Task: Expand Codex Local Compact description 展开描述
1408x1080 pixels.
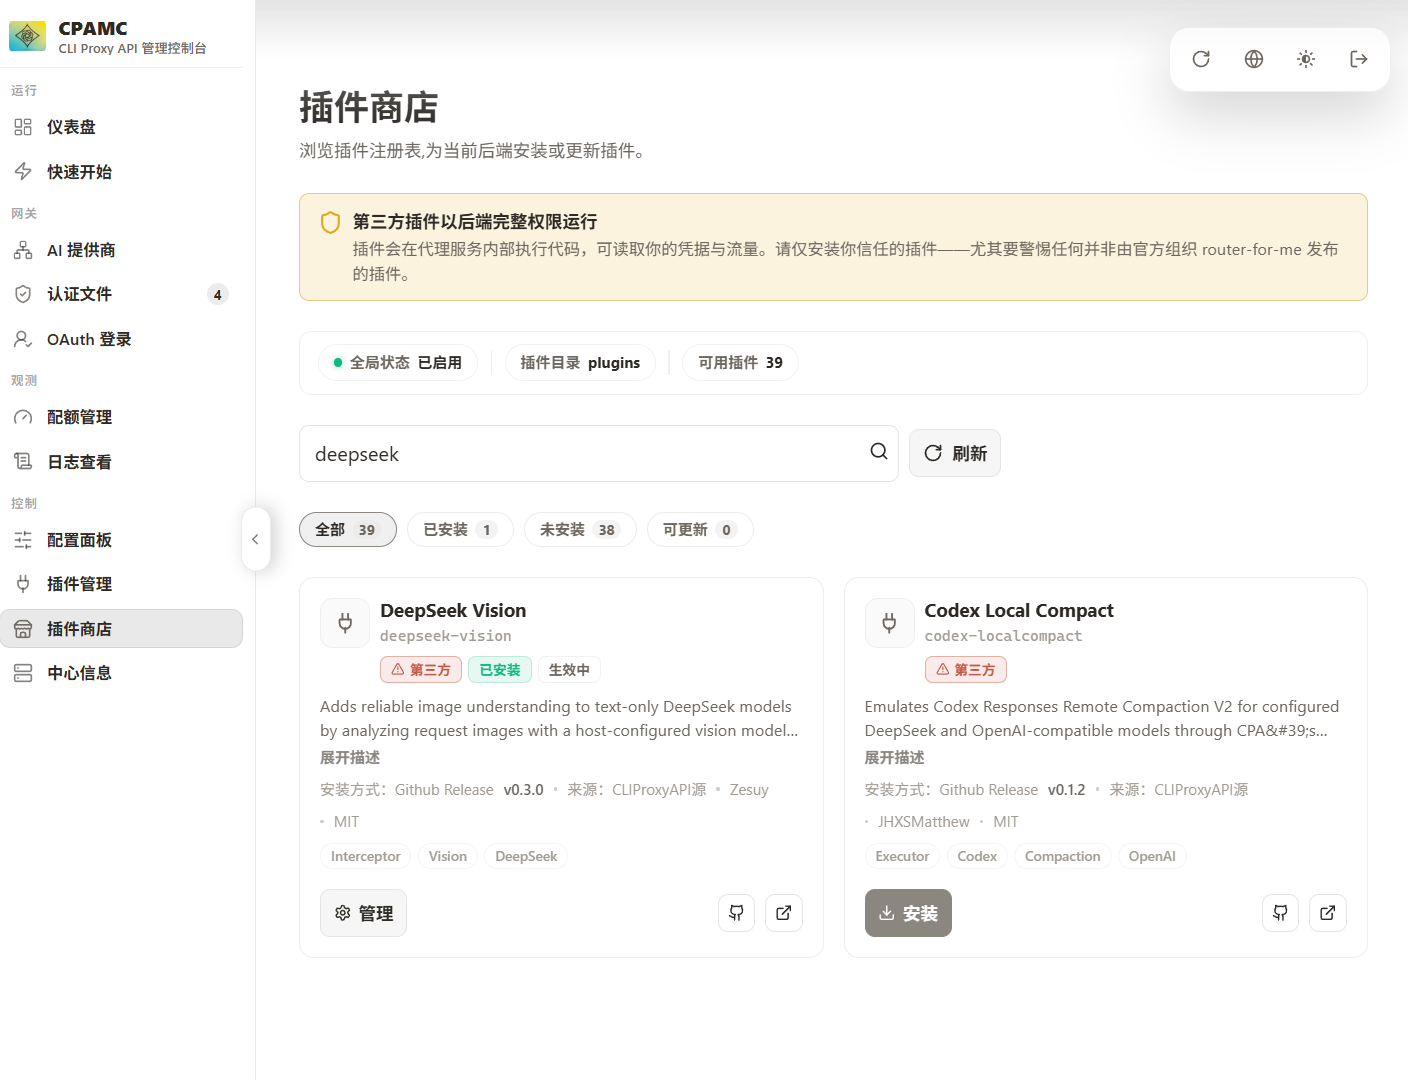Action: [x=894, y=758]
